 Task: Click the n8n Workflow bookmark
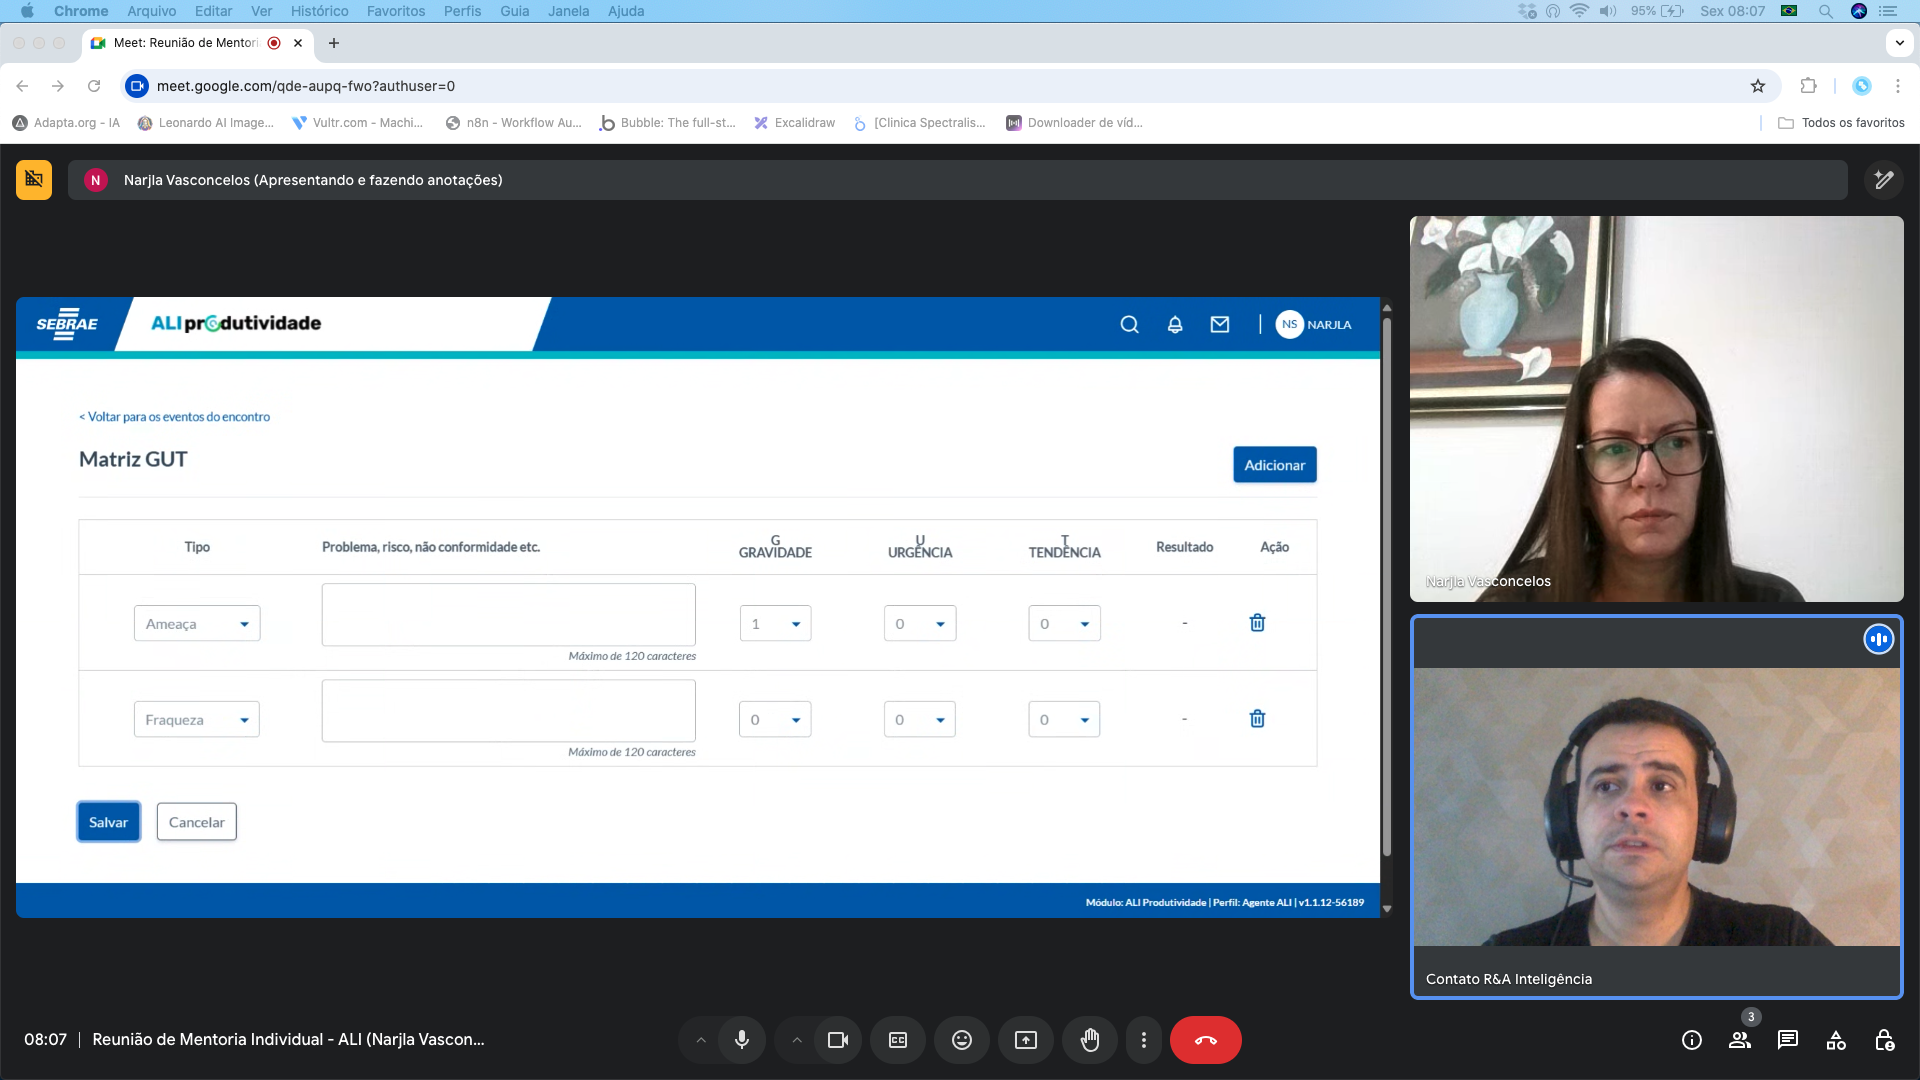(x=513, y=123)
